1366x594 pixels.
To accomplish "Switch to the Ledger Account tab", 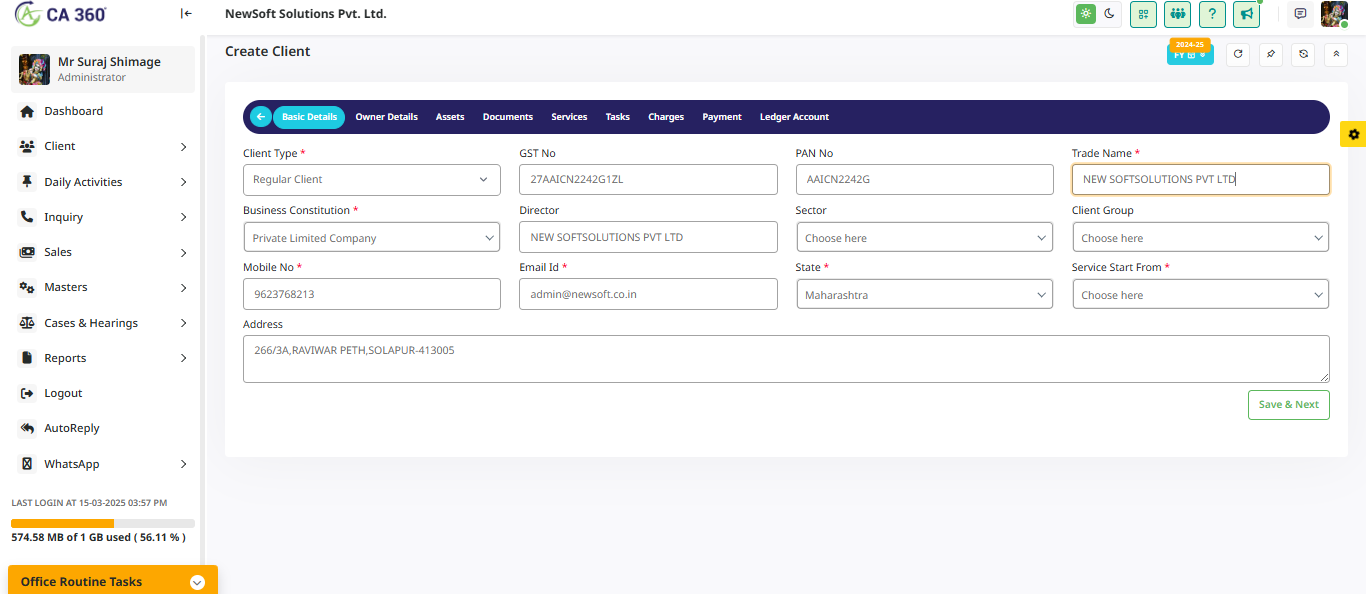I will pos(794,117).
